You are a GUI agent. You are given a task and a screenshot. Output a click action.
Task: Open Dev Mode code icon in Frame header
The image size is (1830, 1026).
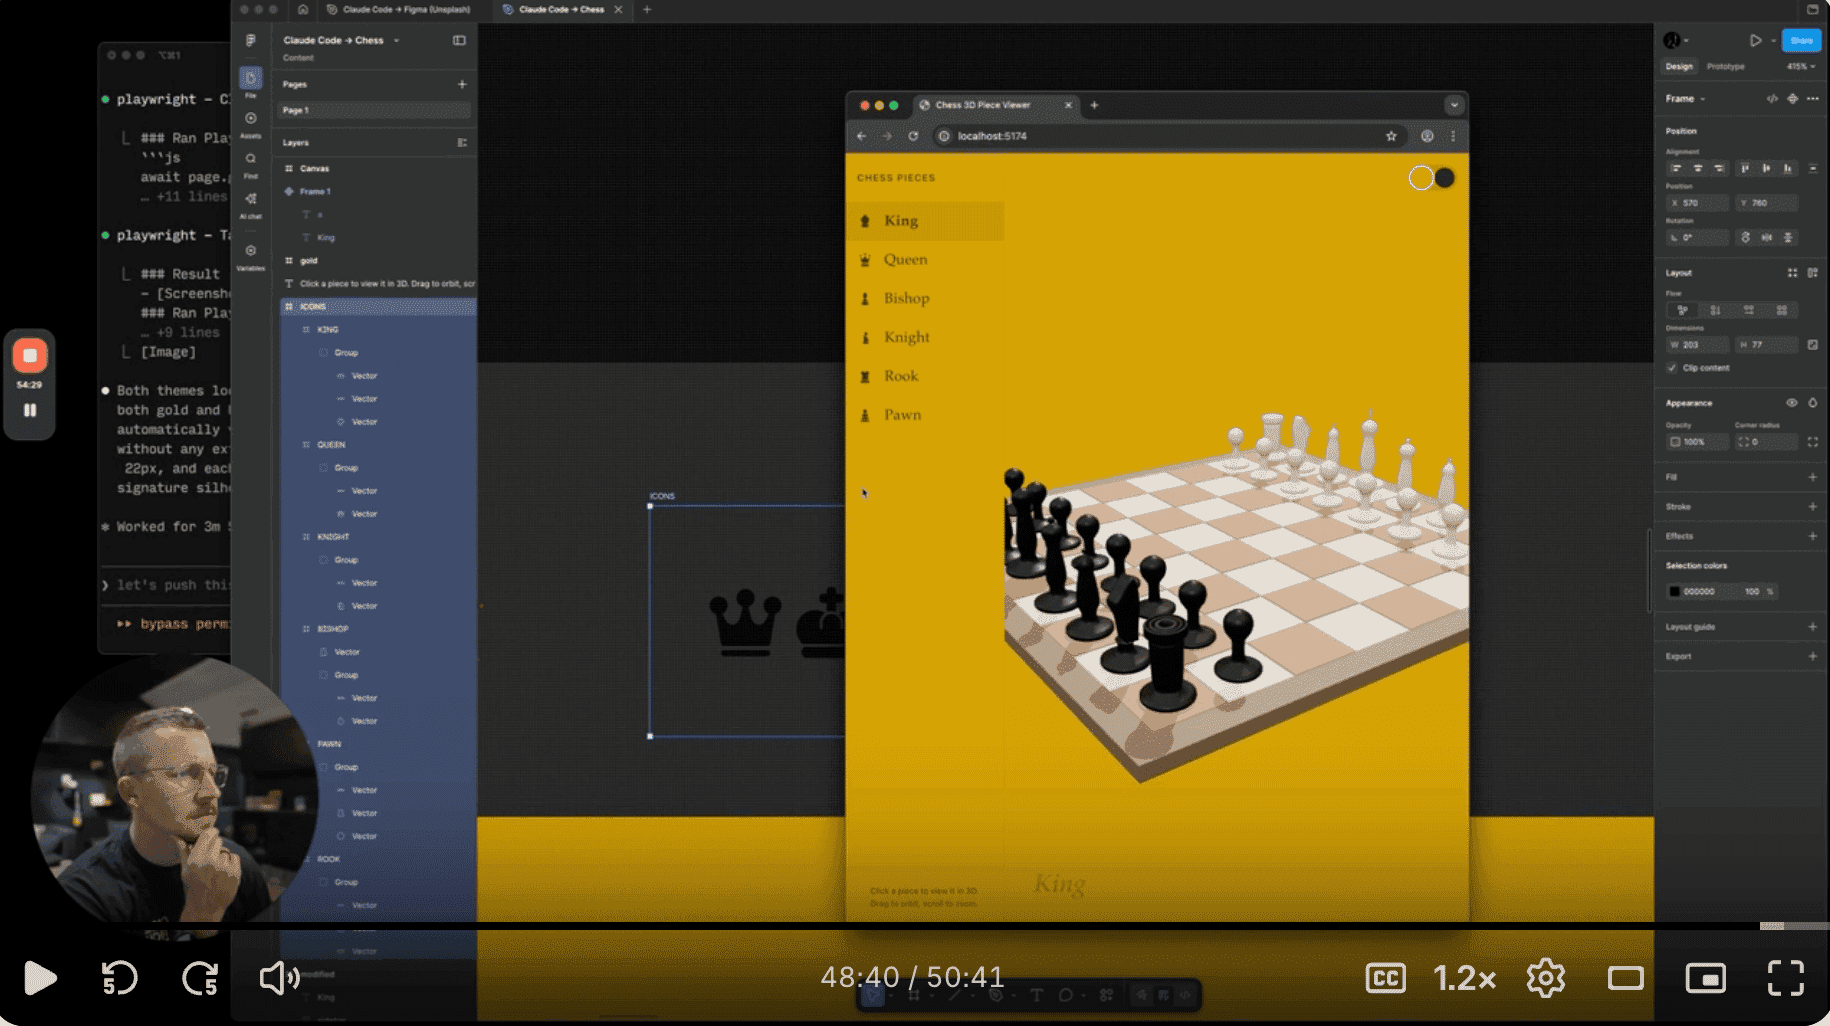coord(1772,98)
